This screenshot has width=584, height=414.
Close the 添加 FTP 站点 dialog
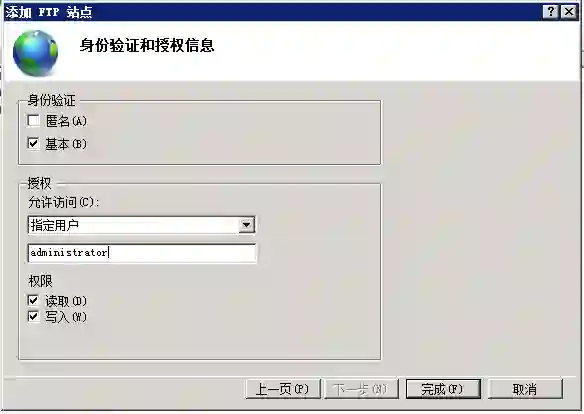click(x=569, y=12)
